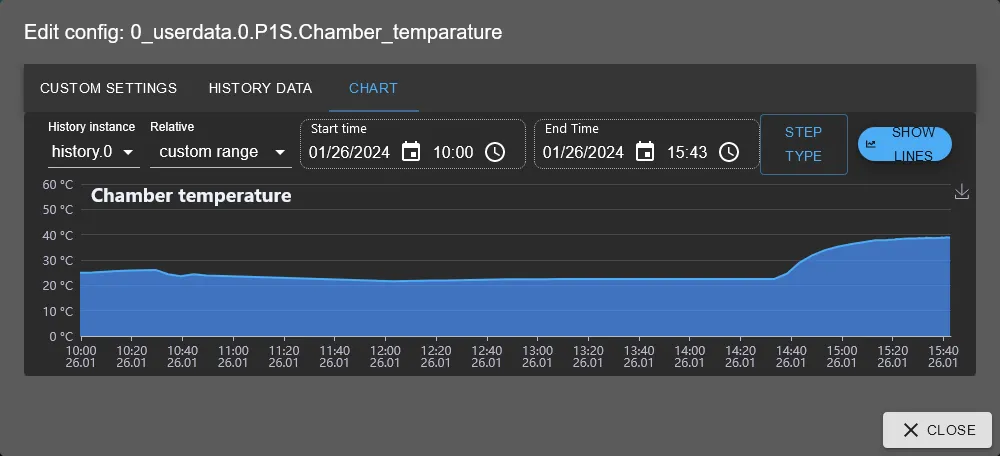This screenshot has width=1000, height=456.
Task: Click the Chamber temperature chart title
Action: point(191,196)
